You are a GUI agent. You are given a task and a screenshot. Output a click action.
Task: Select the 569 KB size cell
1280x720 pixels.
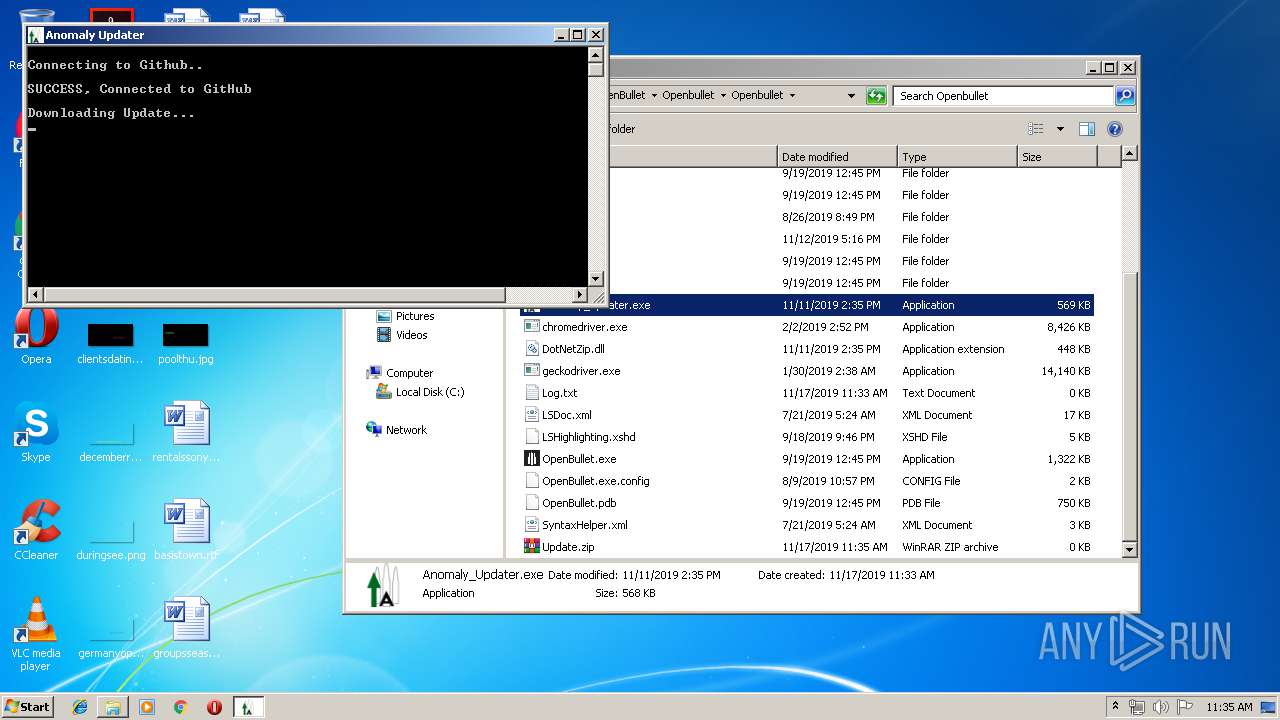coord(1073,305)
